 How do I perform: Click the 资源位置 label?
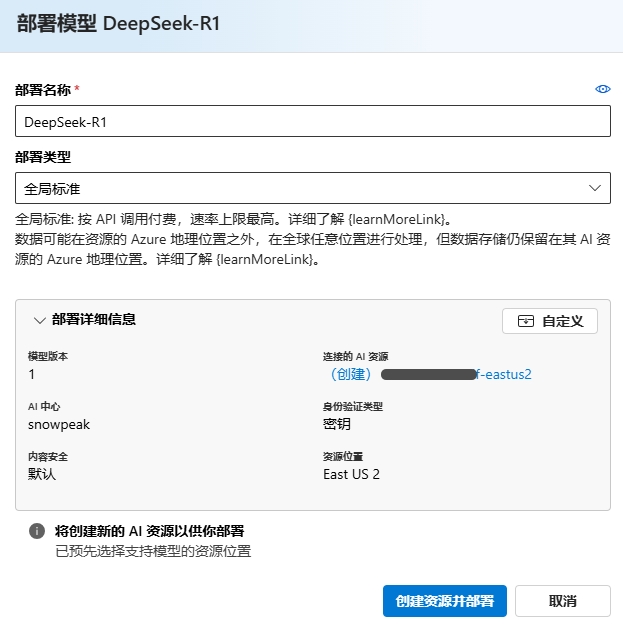click(343, 456)
